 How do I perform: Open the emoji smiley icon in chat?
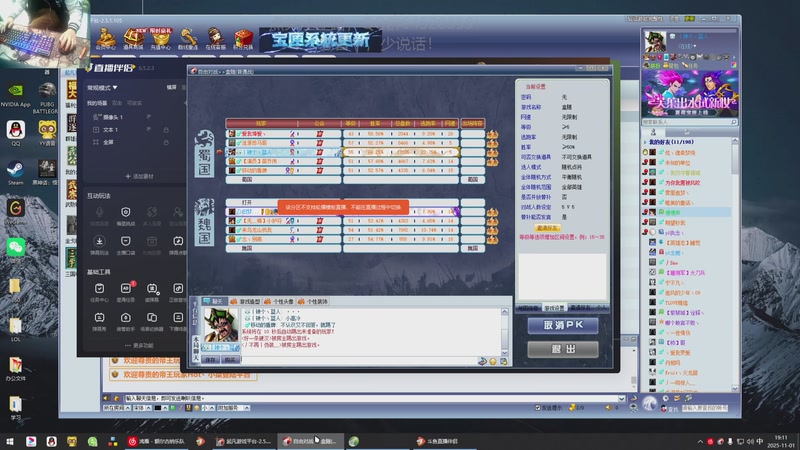(493, 361)
